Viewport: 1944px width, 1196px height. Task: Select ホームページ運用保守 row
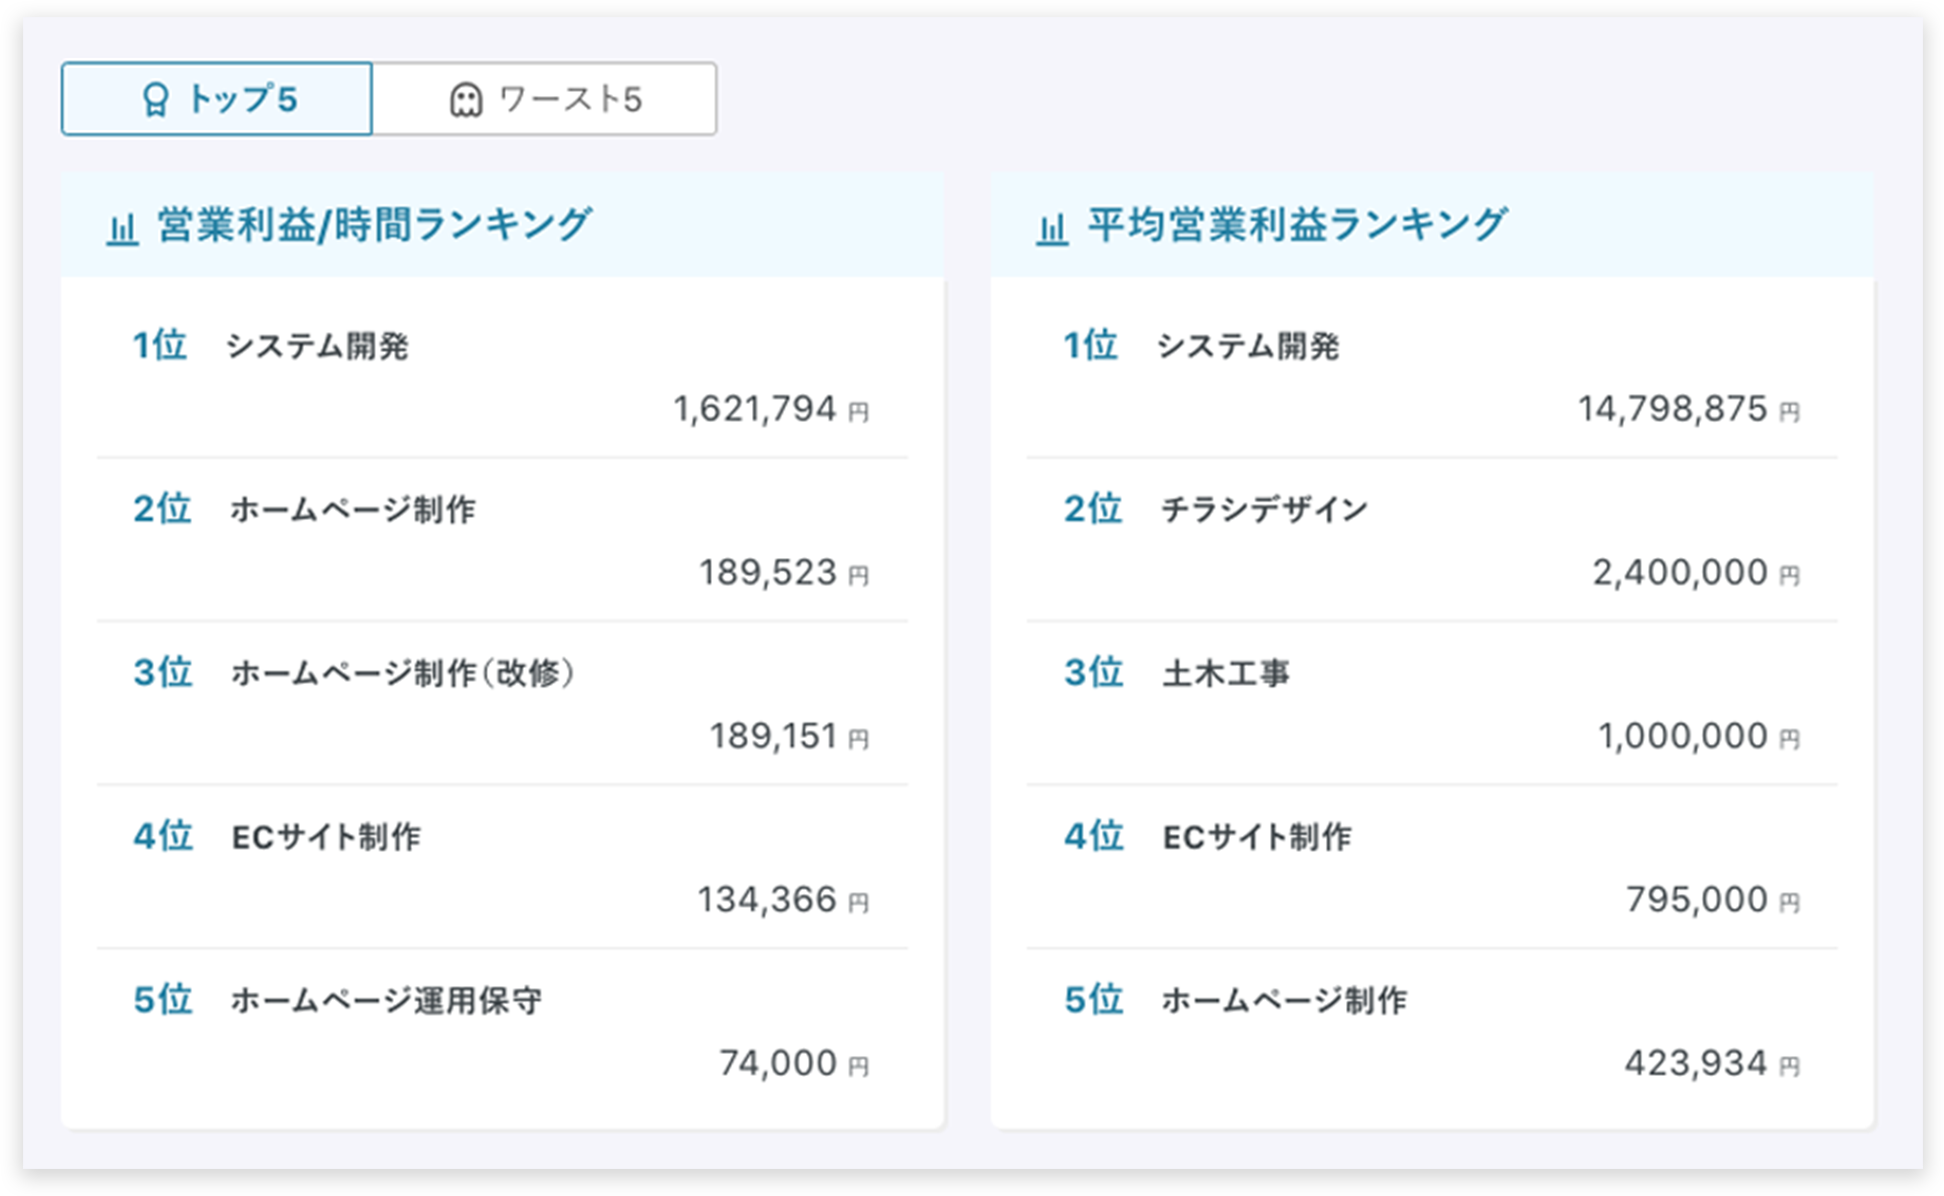(502, 1030)
